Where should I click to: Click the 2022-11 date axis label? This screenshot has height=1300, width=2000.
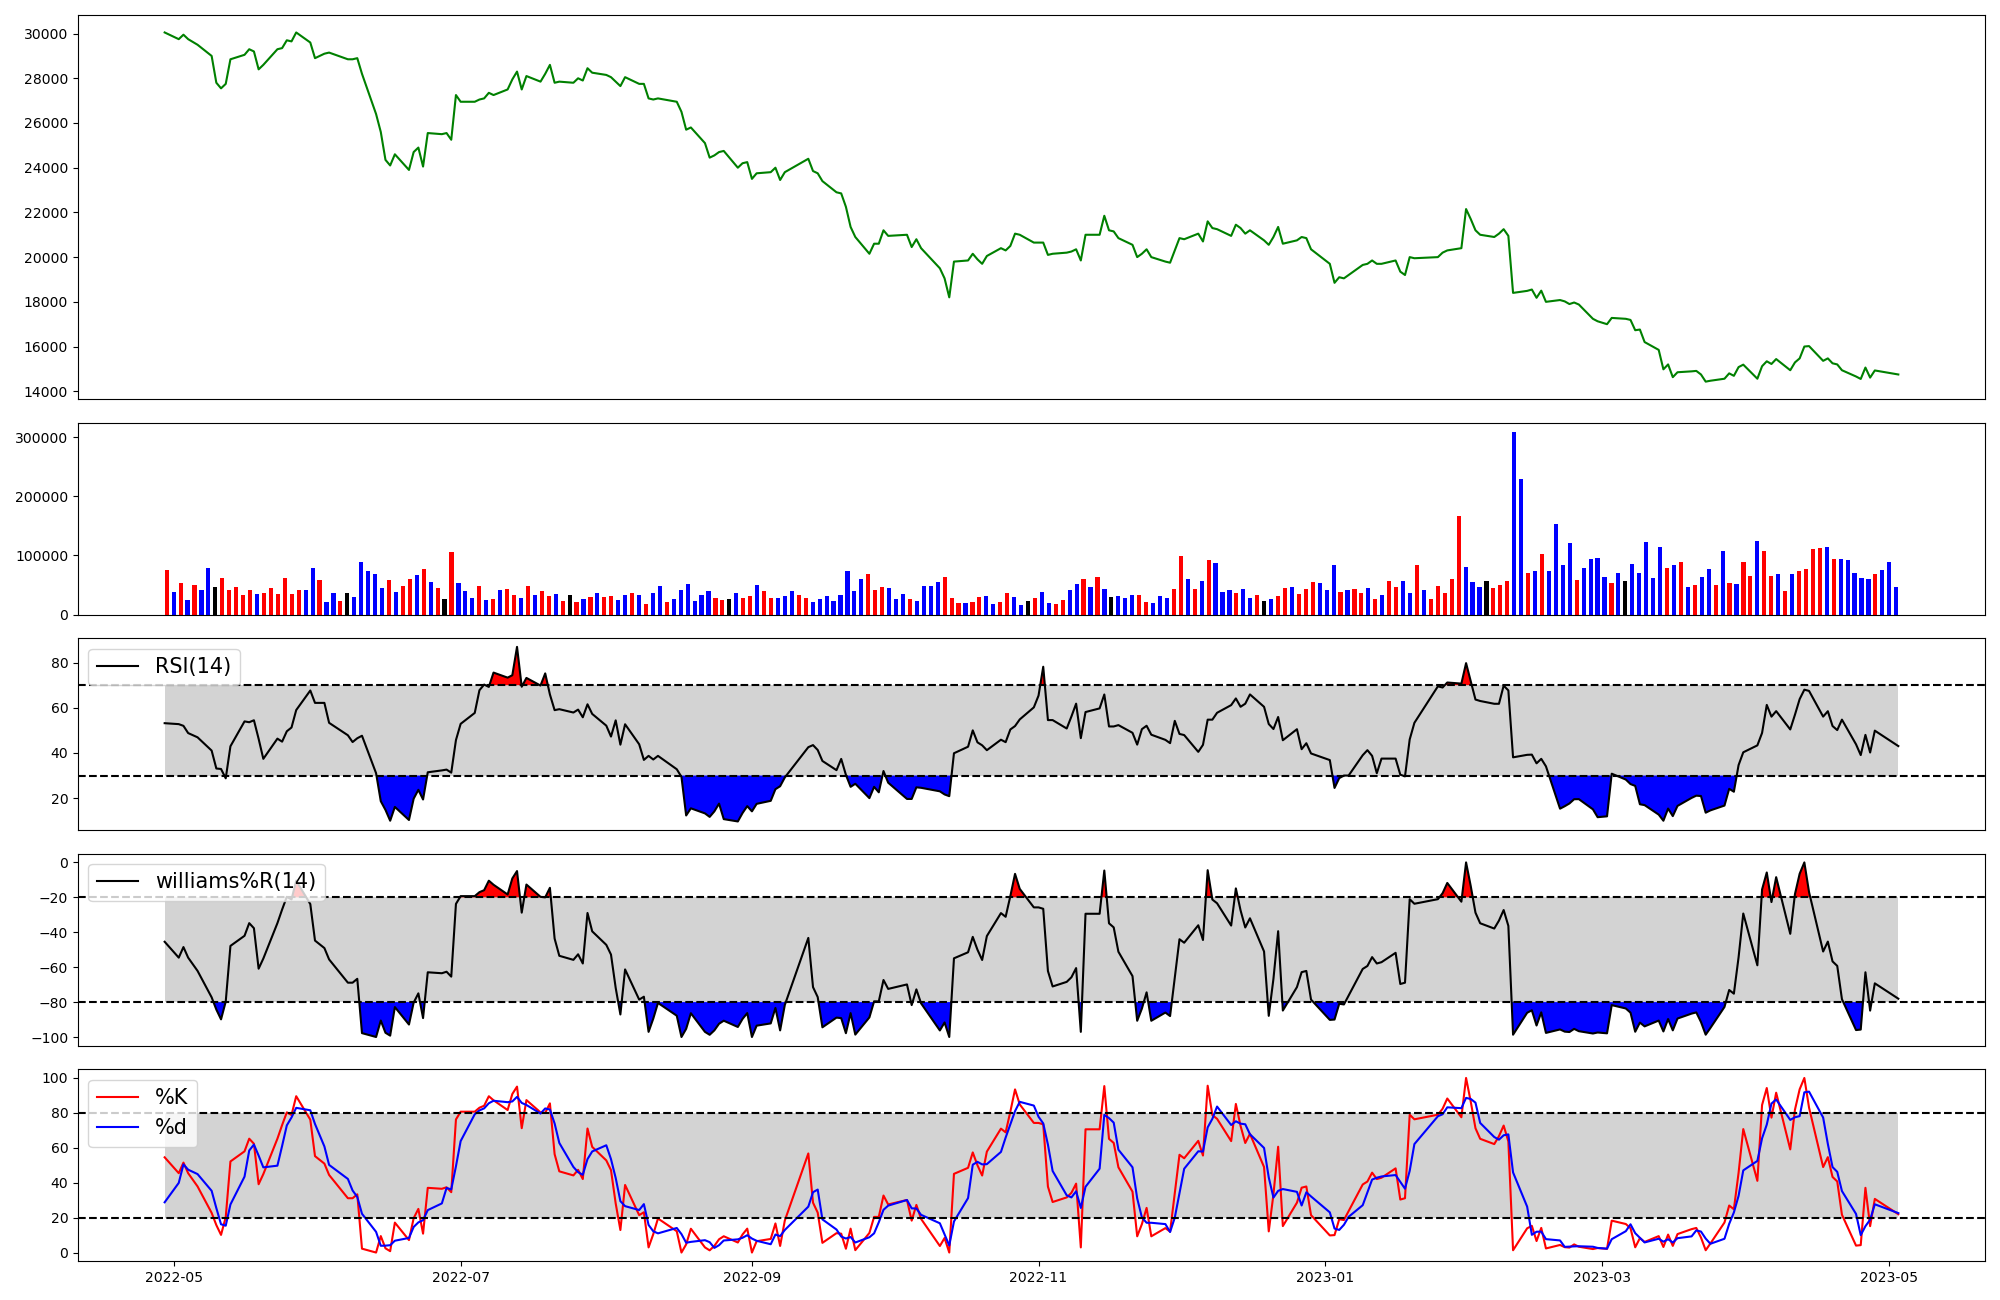[x=1039, y=1277]
